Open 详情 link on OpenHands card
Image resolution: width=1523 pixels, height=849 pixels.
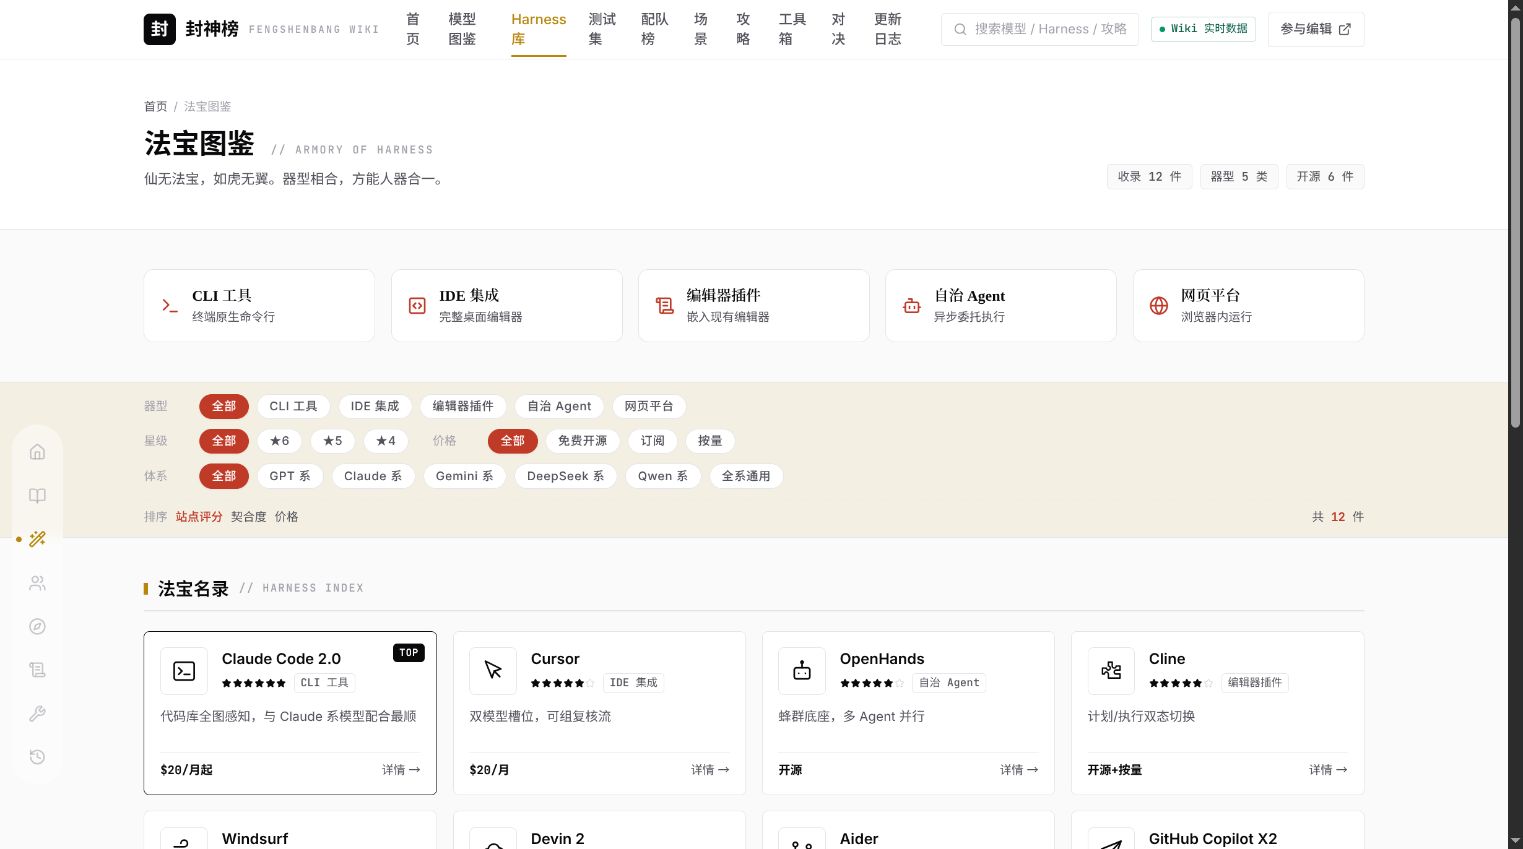pyautogui.click(x=1019, y=770)
